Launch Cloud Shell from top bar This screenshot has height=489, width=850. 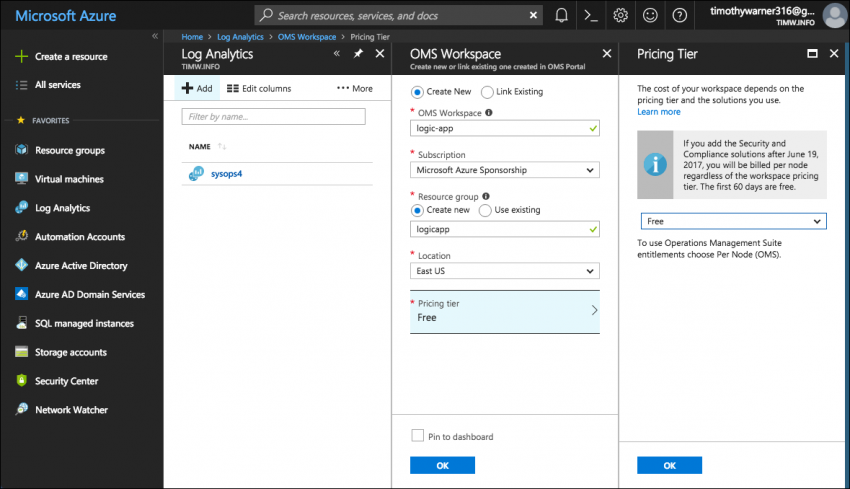pyautogui.click(x=591, y=15)
